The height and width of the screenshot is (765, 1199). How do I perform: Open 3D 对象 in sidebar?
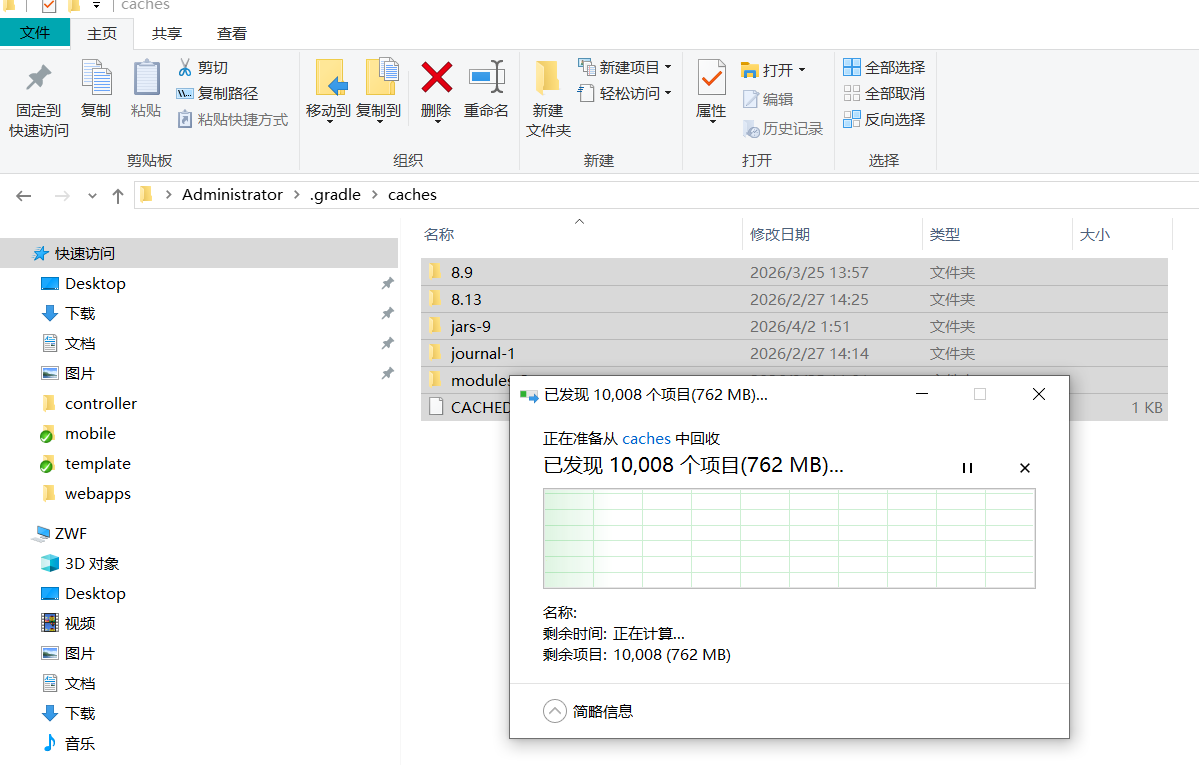click(x=80, y=564)
